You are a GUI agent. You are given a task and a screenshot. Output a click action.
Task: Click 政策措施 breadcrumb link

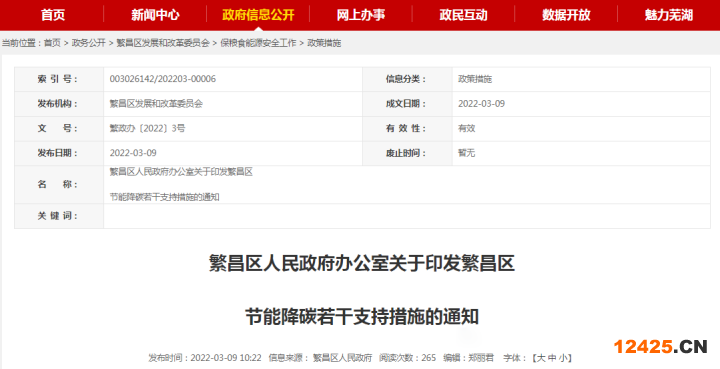(x=324, y=43)
